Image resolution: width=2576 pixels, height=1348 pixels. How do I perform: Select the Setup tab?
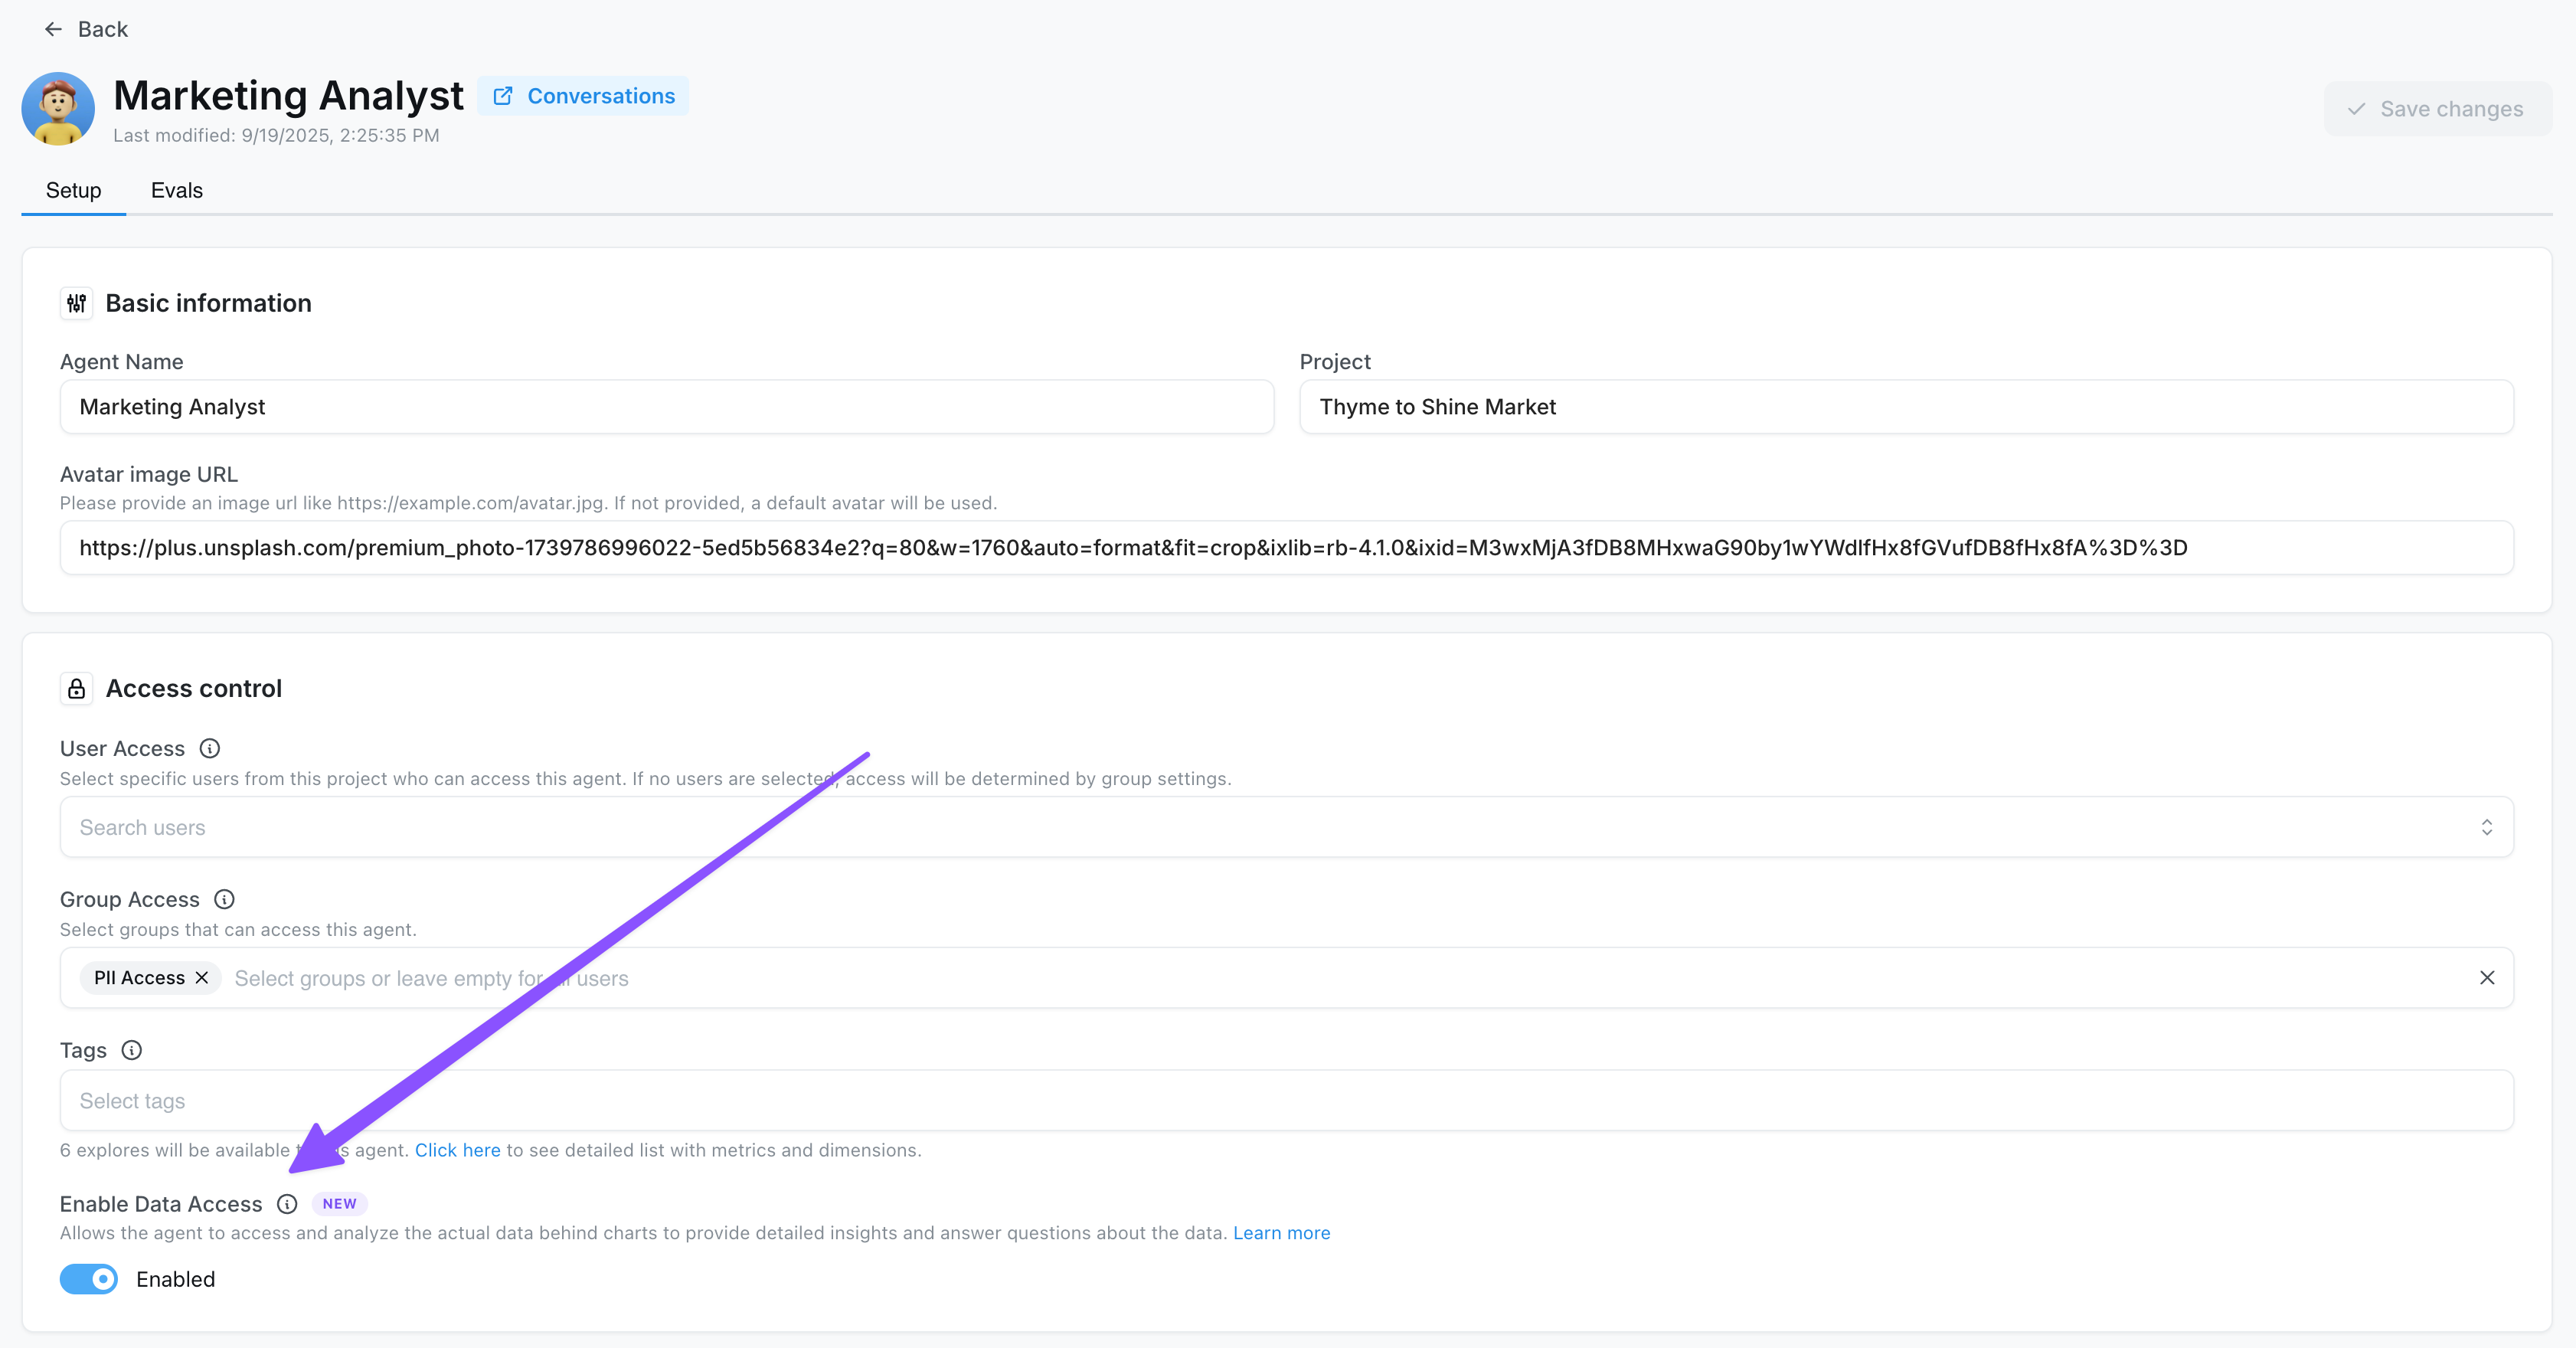[73, 190]
